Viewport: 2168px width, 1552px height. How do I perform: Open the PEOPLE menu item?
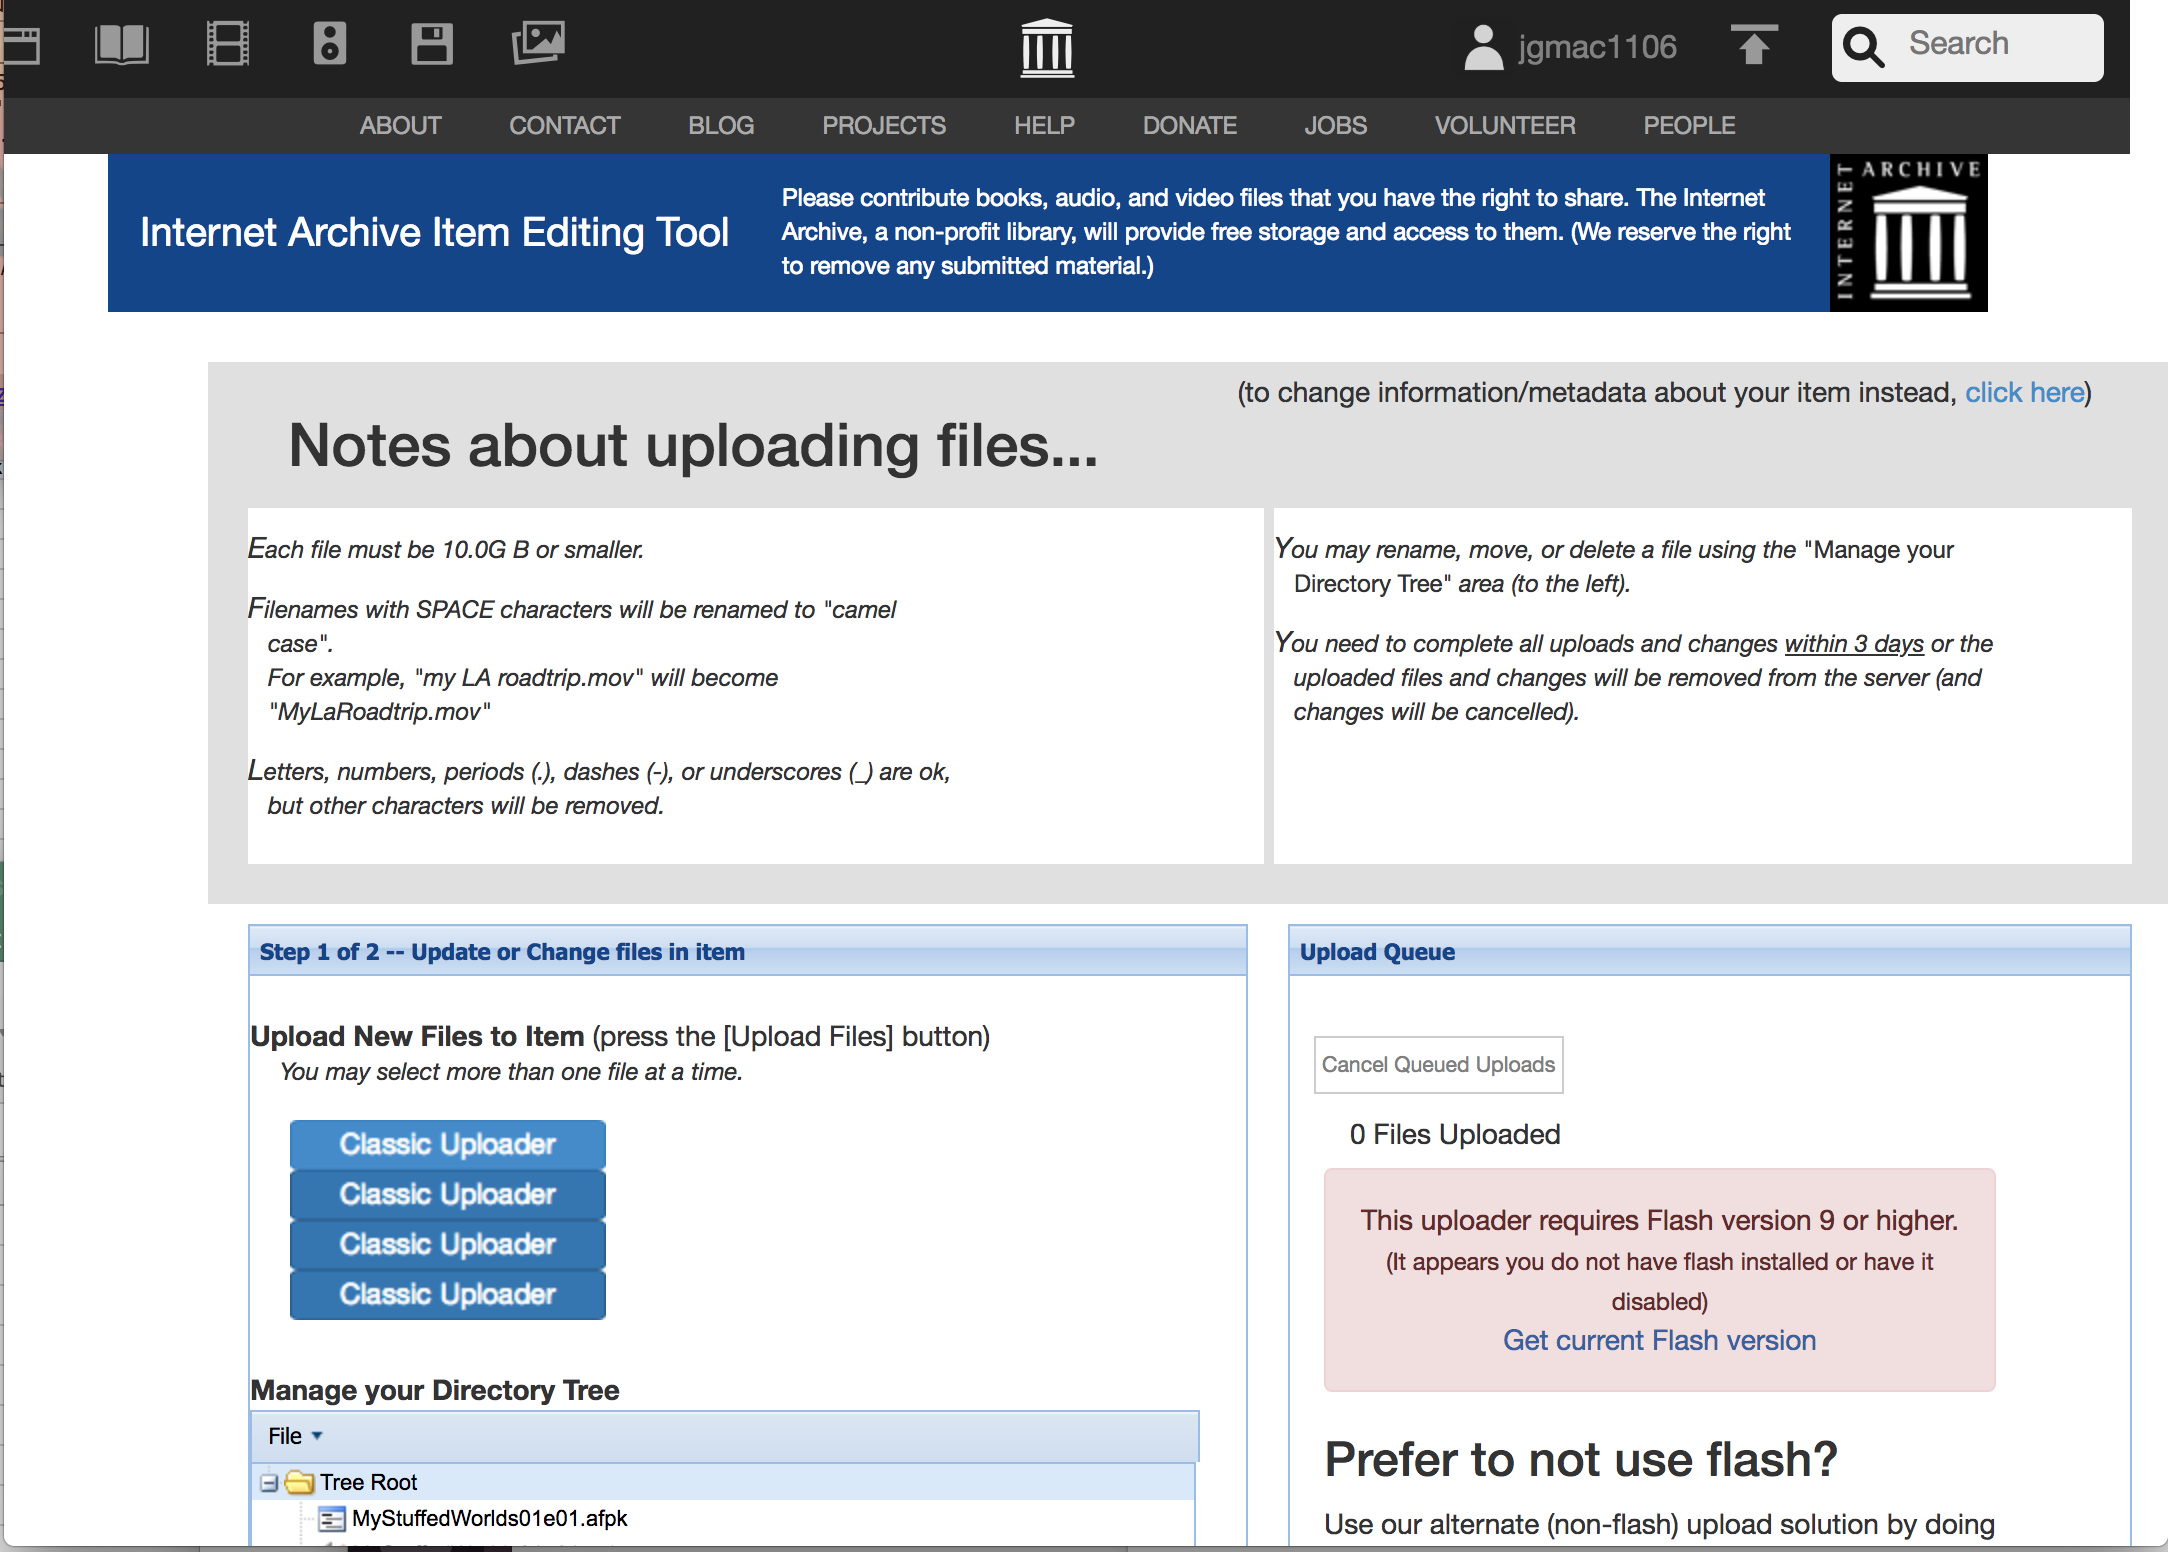point(1690,126)
